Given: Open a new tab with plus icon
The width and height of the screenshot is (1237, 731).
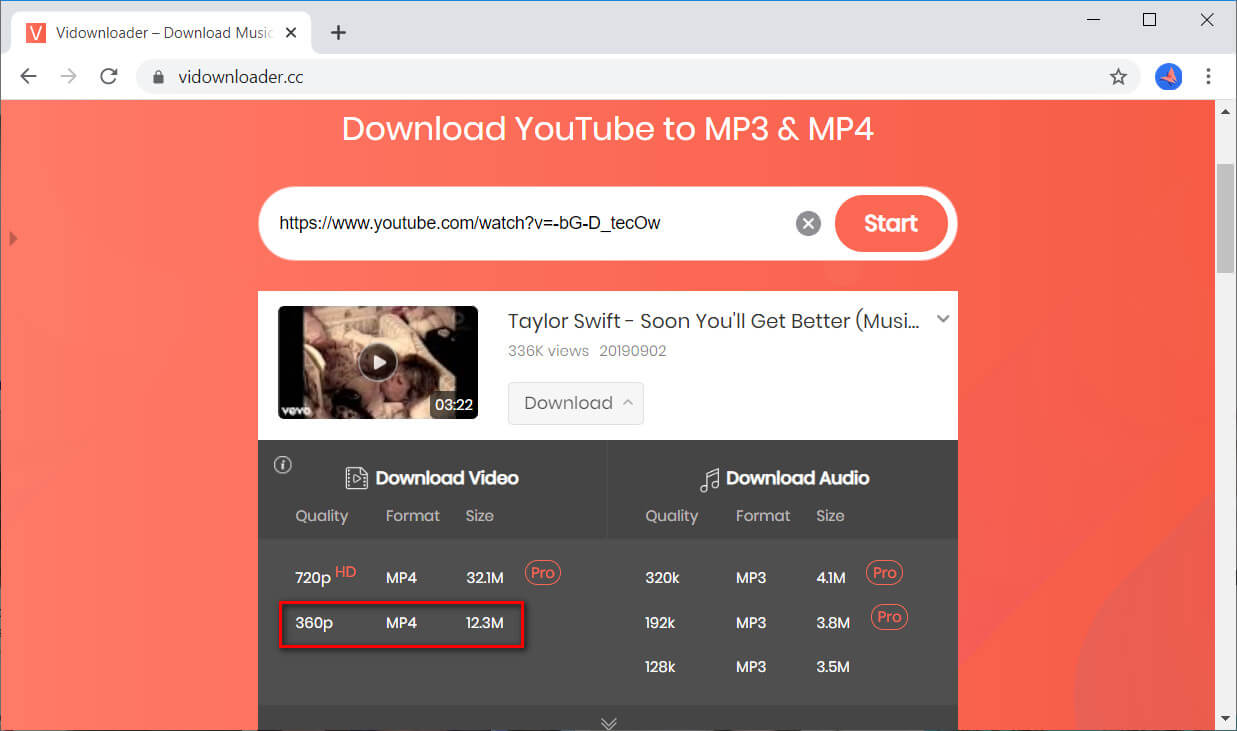Looking at the screenshot, I should (338, 33).
